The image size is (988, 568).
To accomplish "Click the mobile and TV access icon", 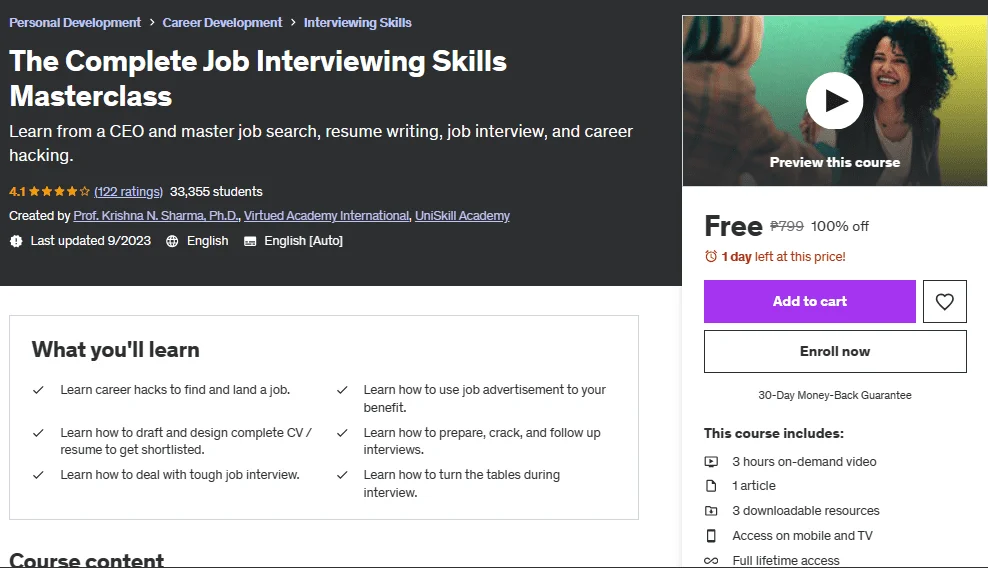I will coord(711,536).
